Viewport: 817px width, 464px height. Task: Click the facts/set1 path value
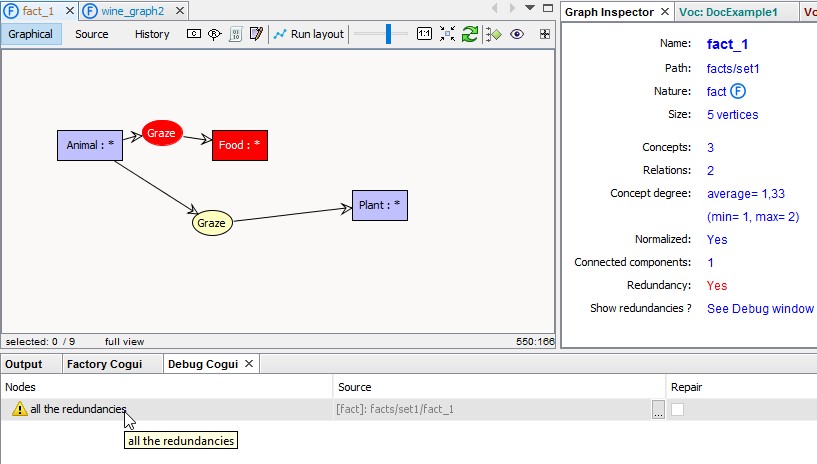[733, 69]
